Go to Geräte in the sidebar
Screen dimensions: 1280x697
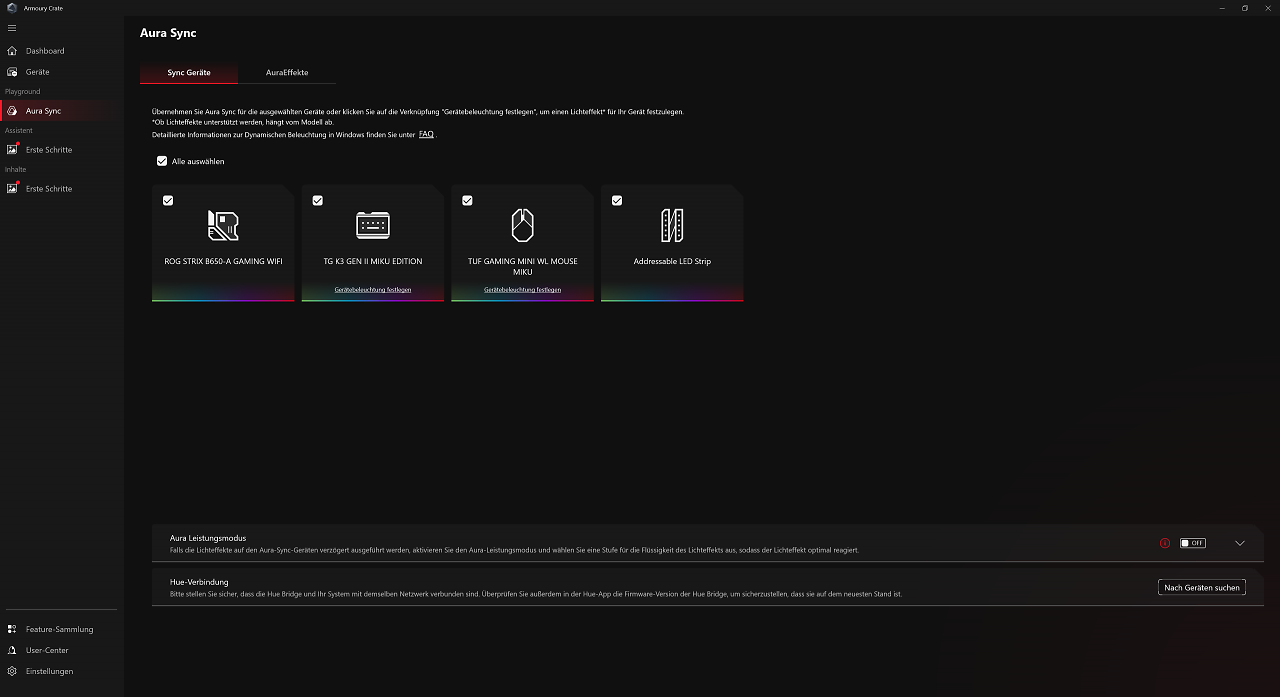[38, 72]
